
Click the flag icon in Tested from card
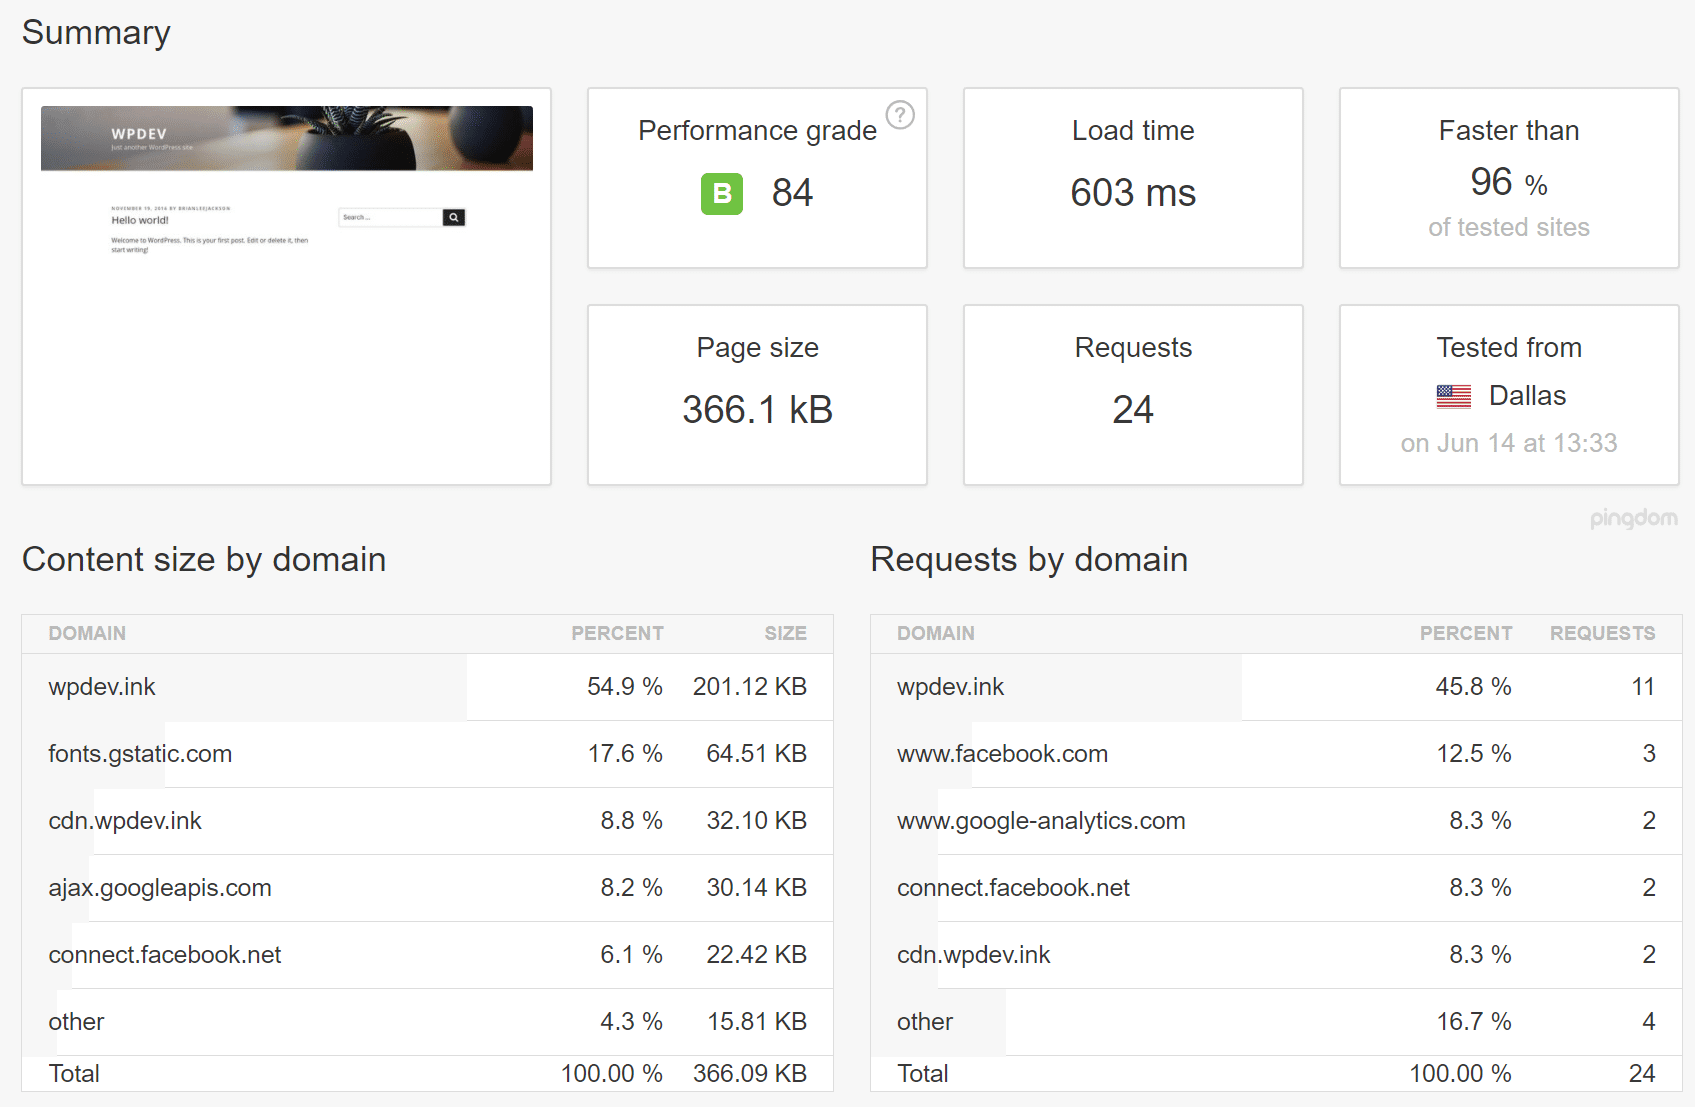coord(1454,396)
